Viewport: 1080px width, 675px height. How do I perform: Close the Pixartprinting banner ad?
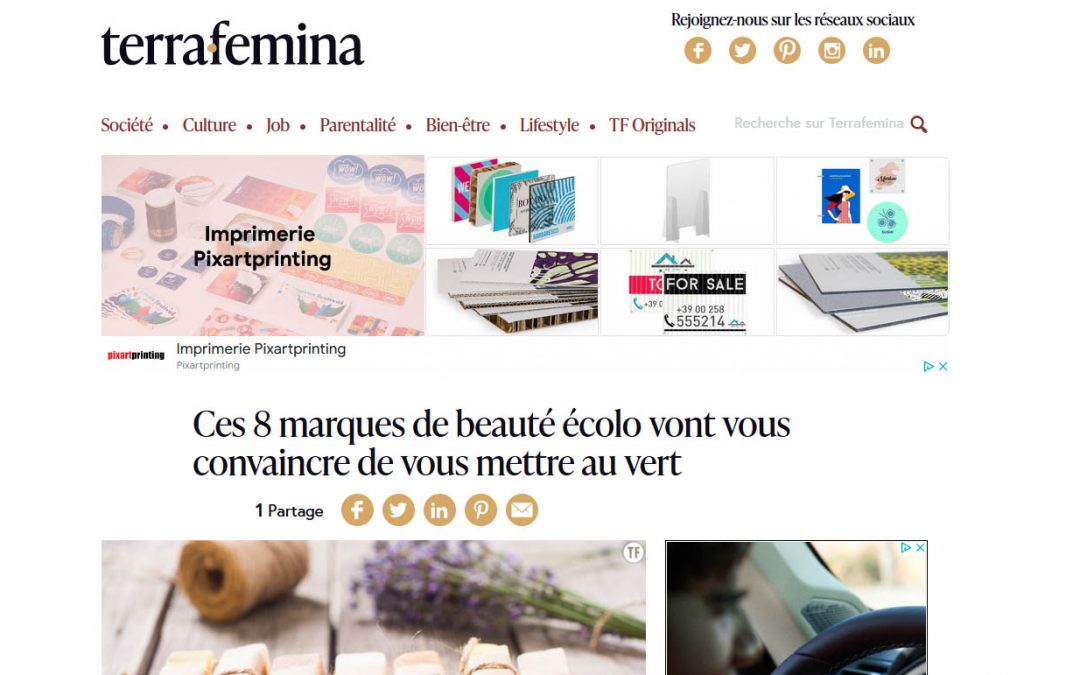[943, 366]
